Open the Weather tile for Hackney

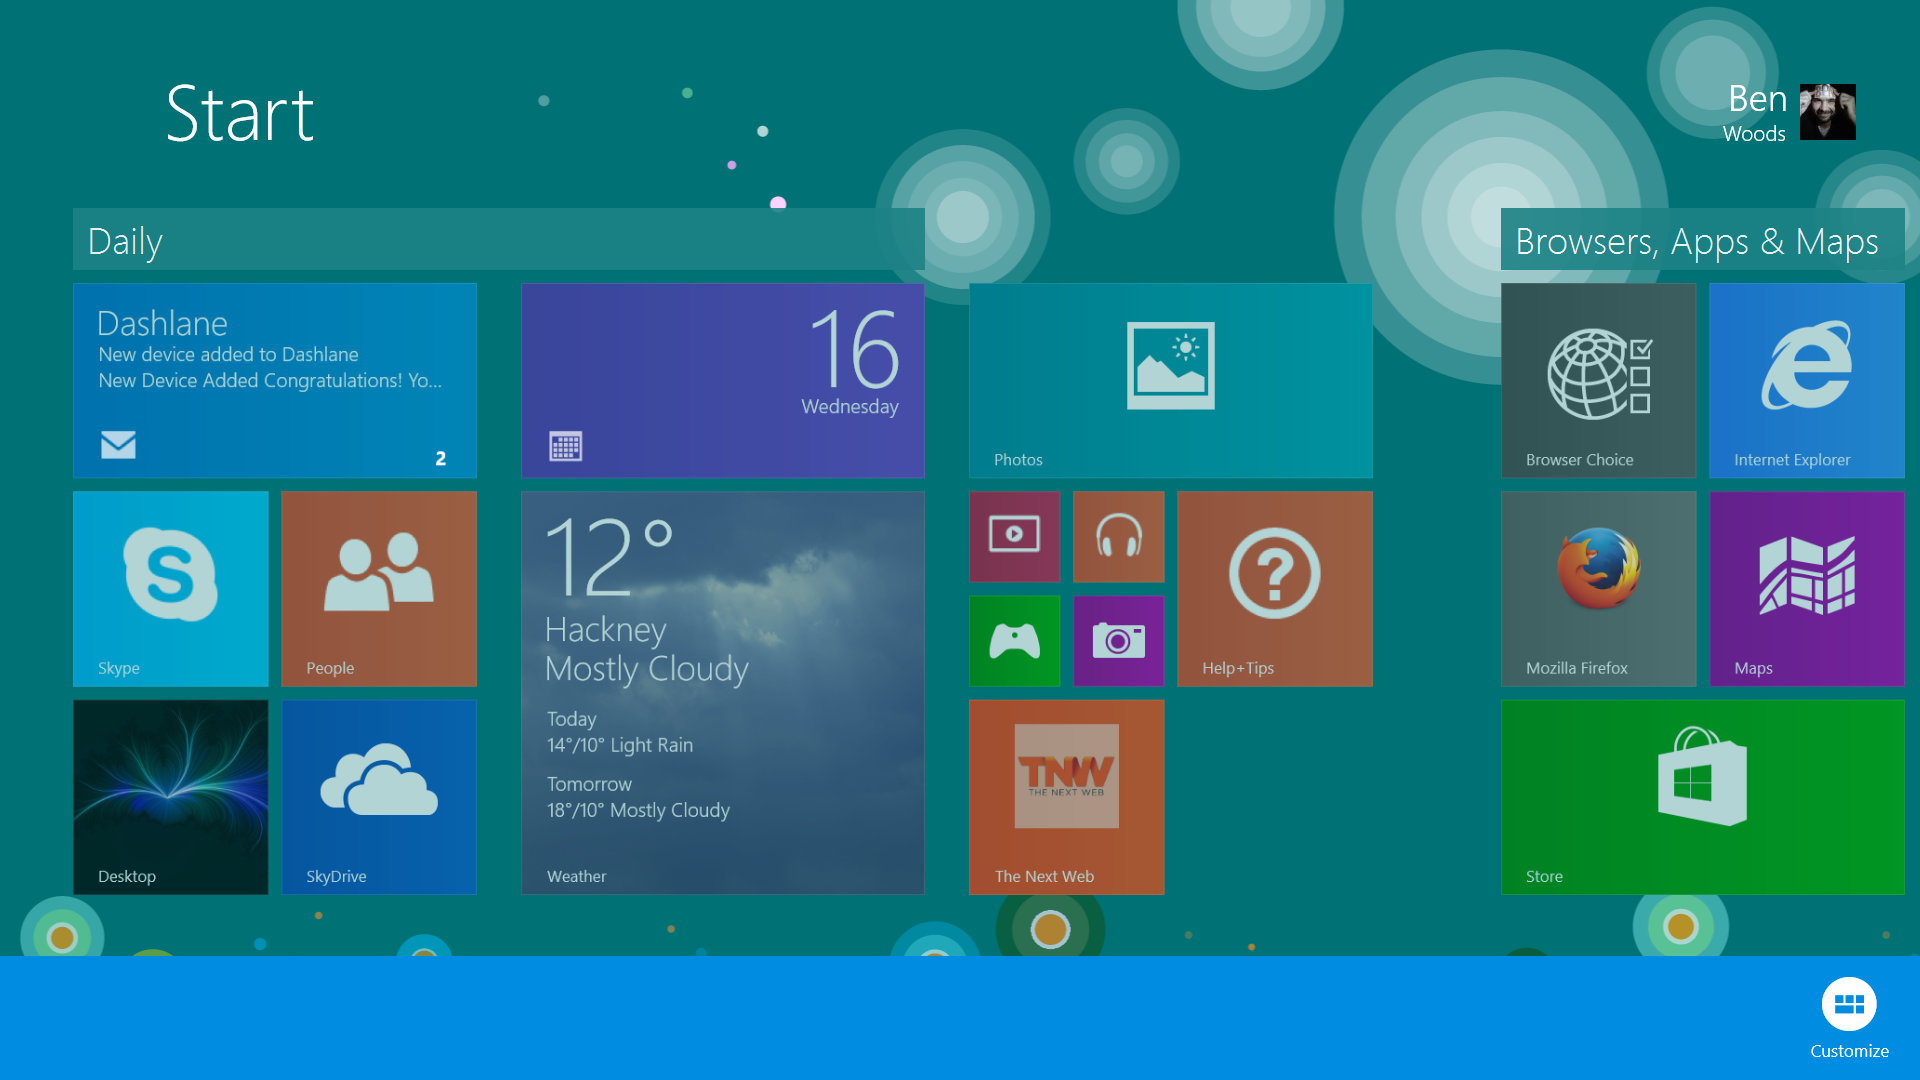click(x=723, y=693)
